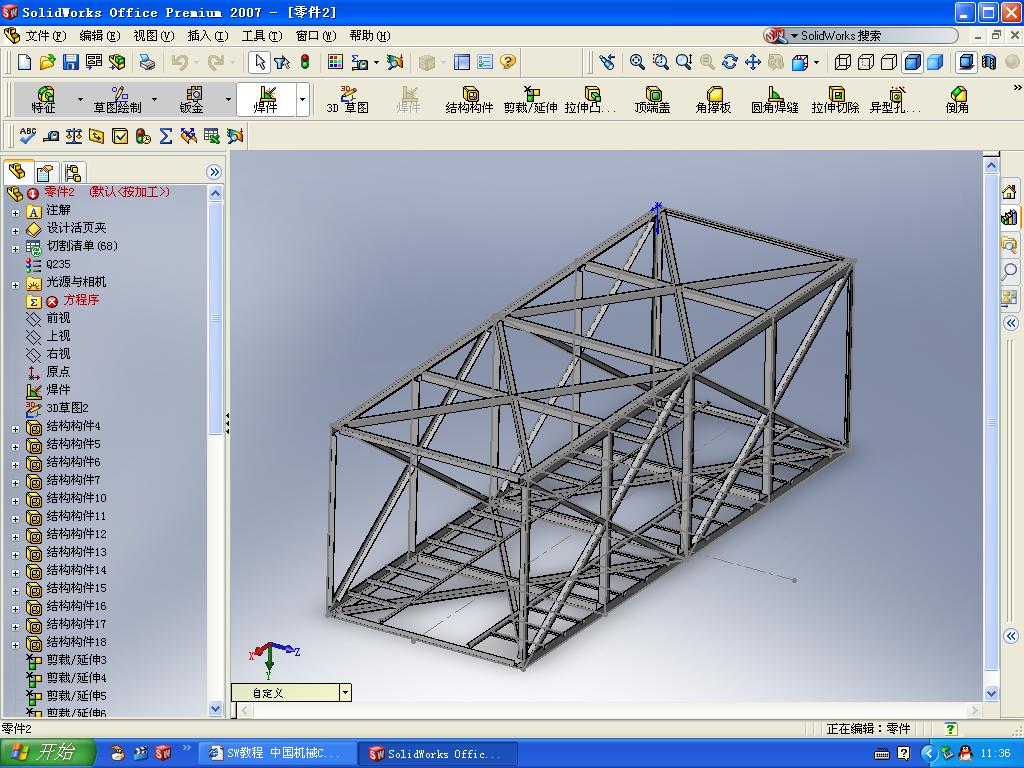
Task: Create a new document with the New icon
Action: 24,62
